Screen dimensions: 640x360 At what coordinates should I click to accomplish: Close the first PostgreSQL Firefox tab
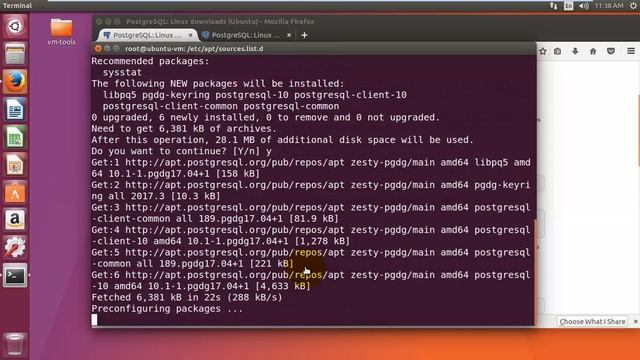click(190, 36)
